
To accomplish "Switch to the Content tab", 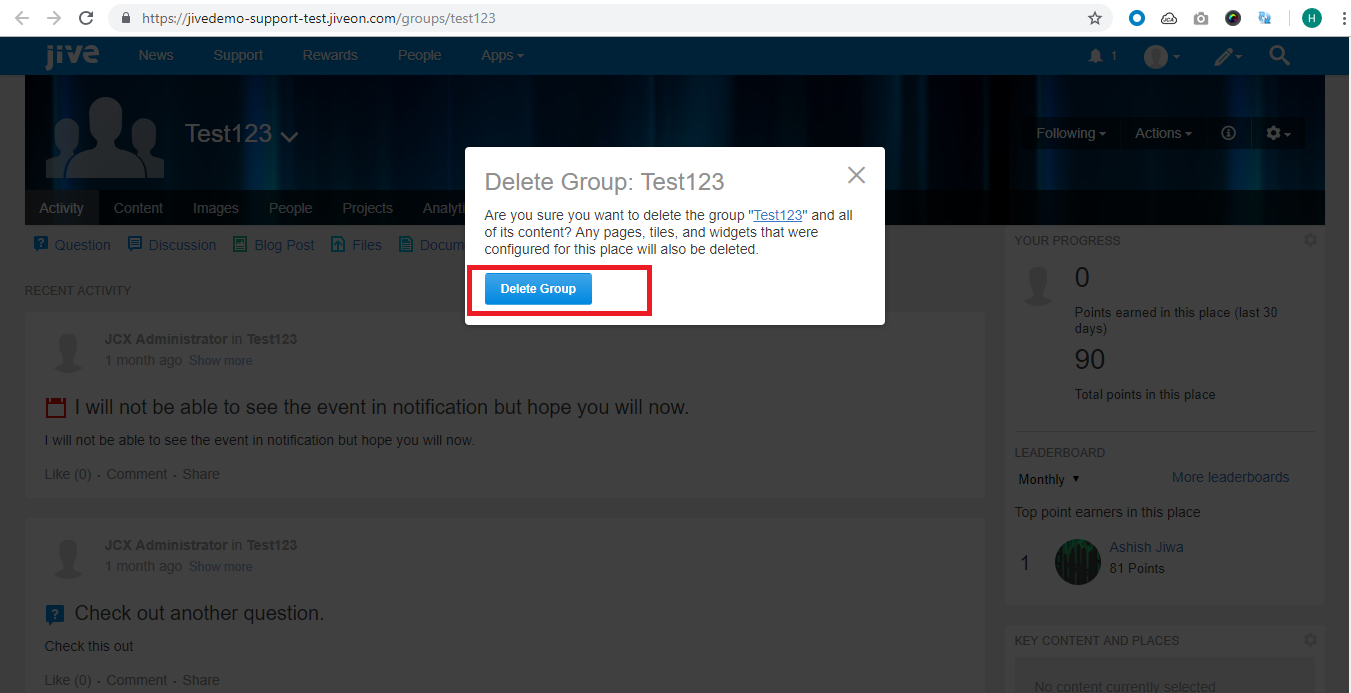I will point(138,208).
